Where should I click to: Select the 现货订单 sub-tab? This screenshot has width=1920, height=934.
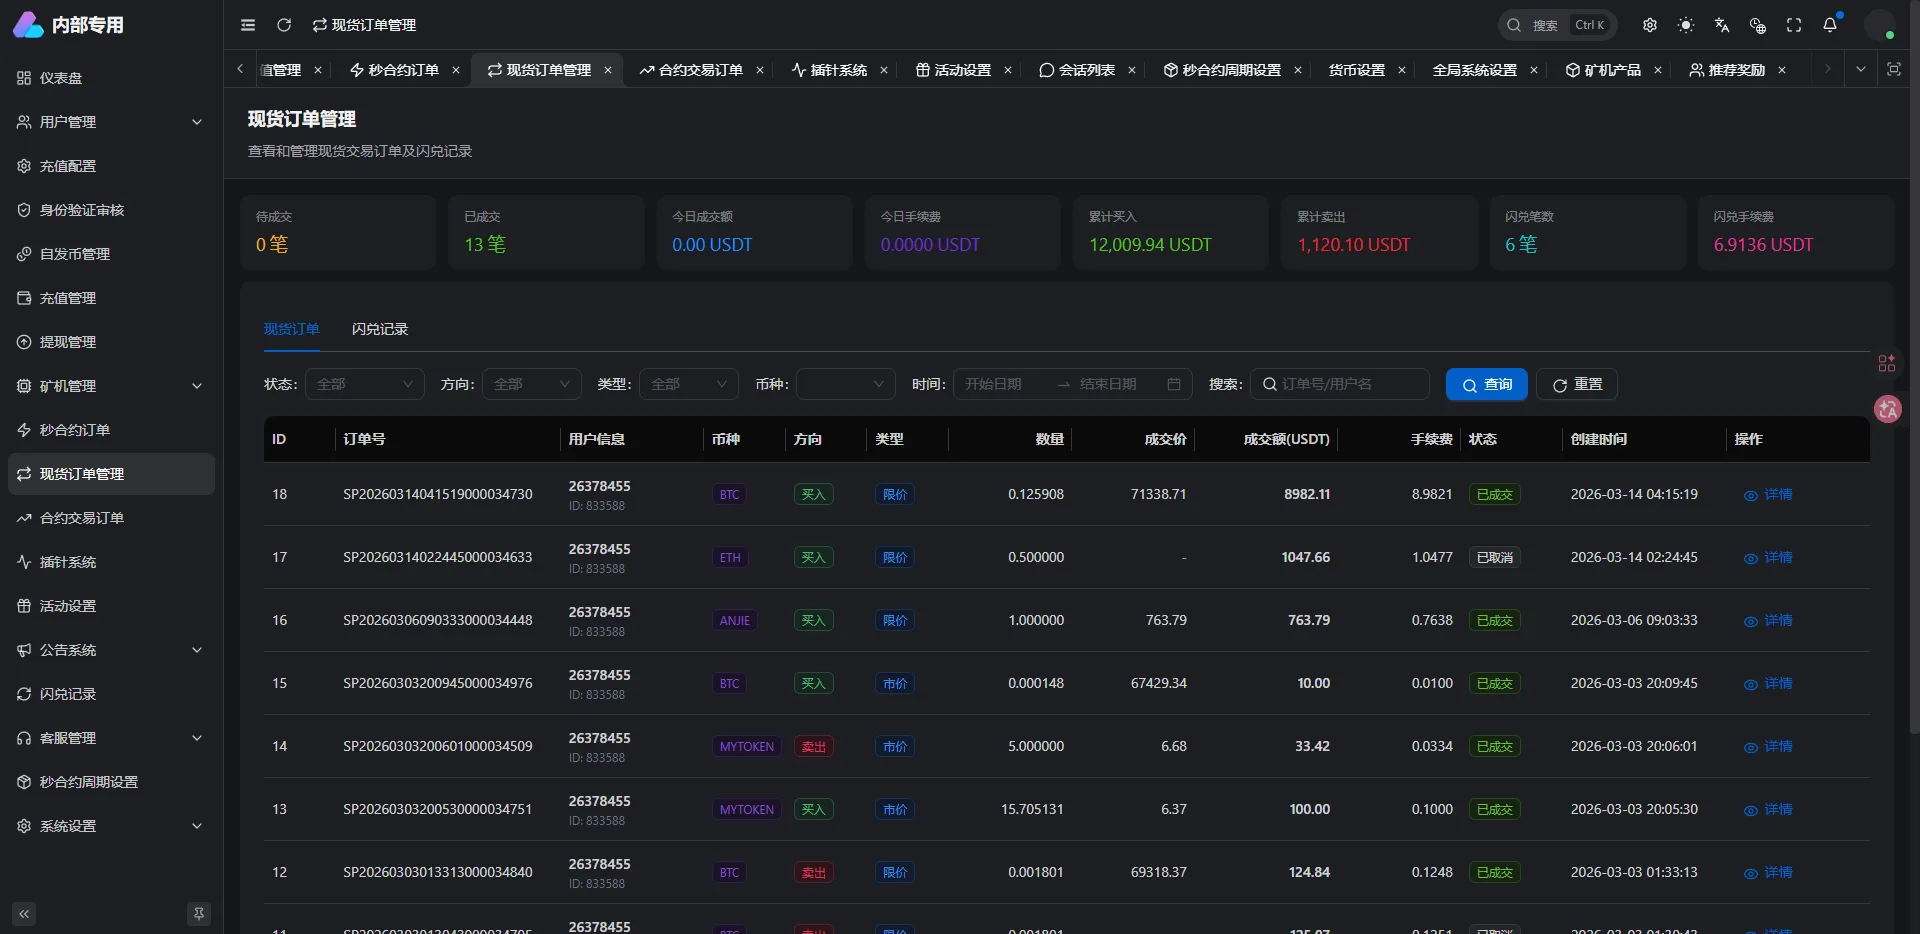(292, 329)
